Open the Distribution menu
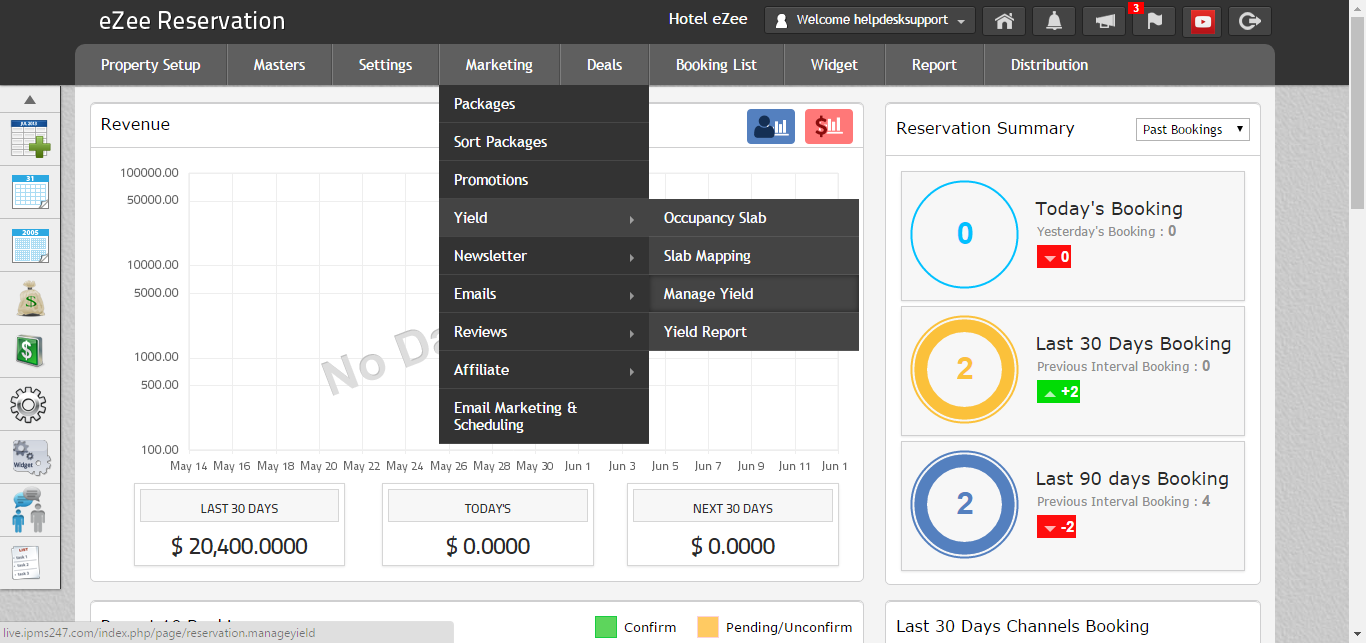This screenshot has height=643, width=1366. point(1049,65)
